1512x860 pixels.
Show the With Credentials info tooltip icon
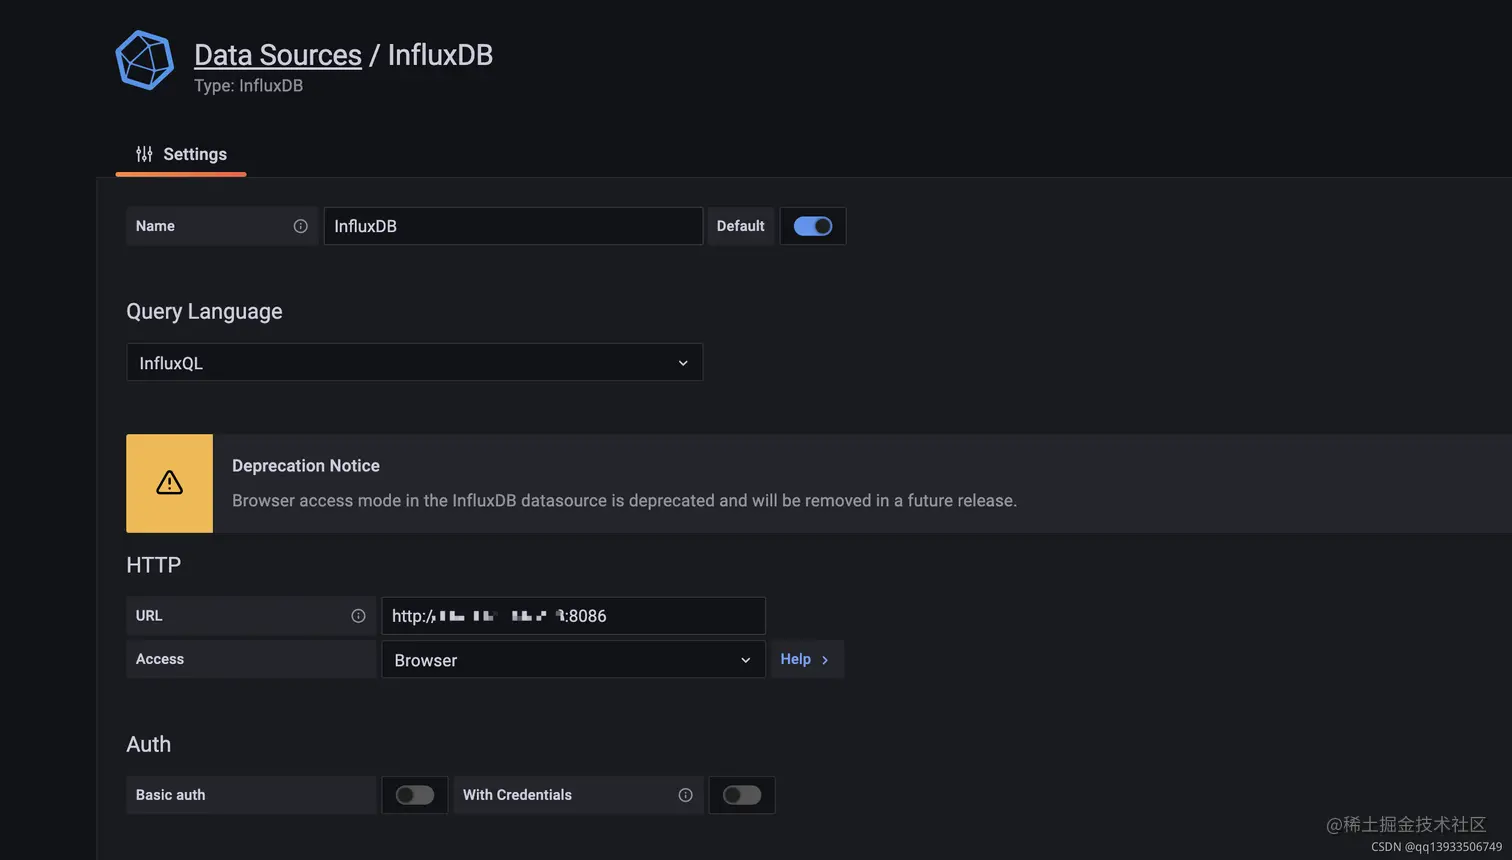coord(685,795)
